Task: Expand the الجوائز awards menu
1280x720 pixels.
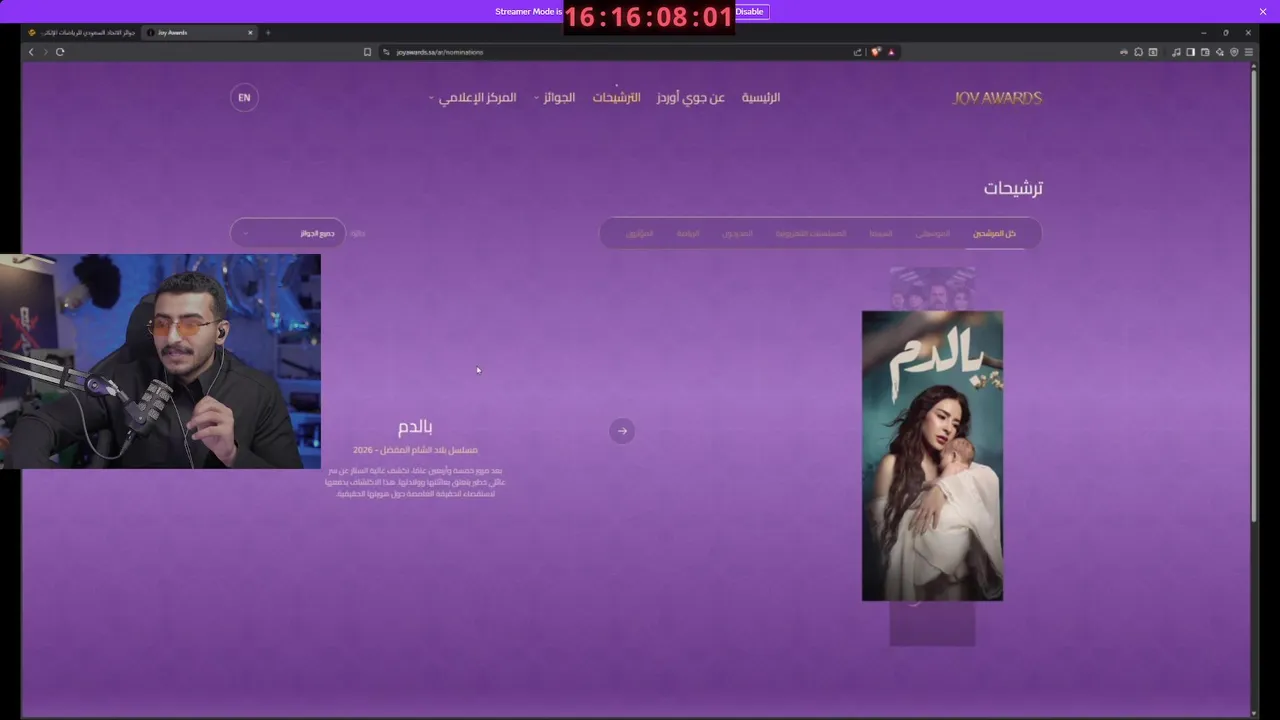Action: (554, 98)
